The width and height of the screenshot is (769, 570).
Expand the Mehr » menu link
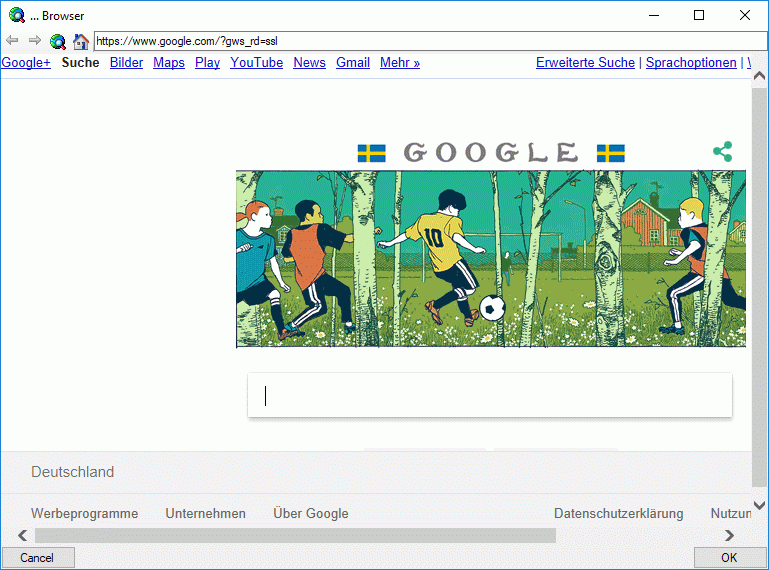click(400, 63)
